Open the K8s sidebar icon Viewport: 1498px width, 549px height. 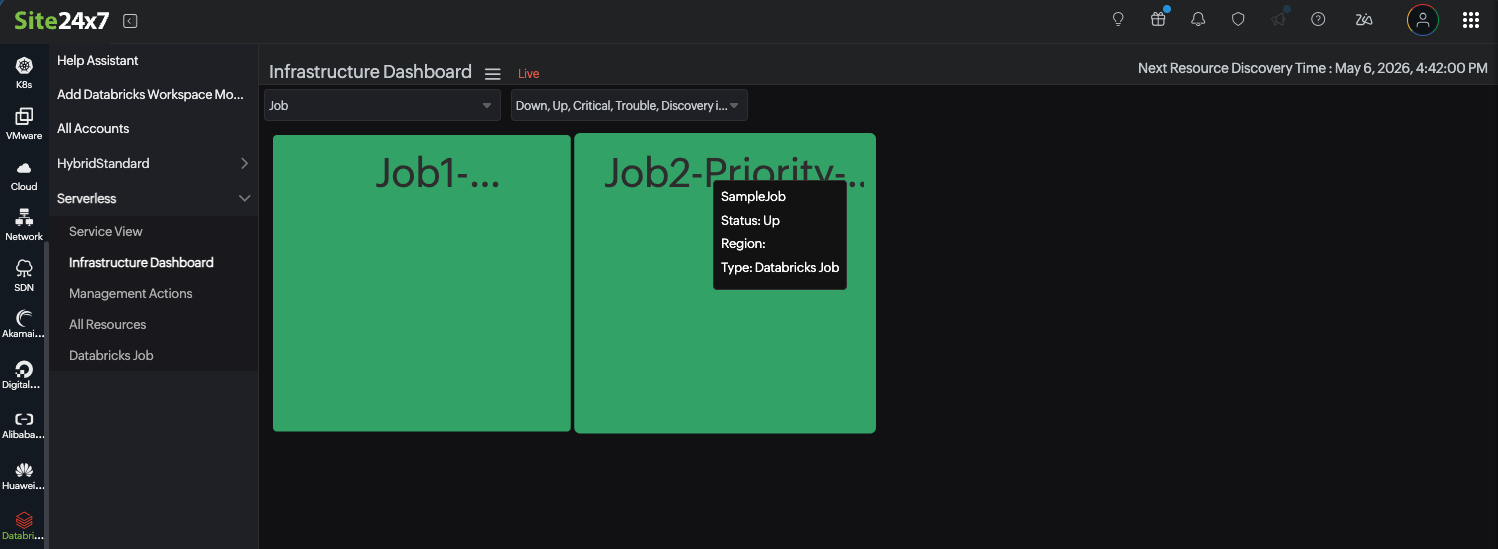pos(24,73)
